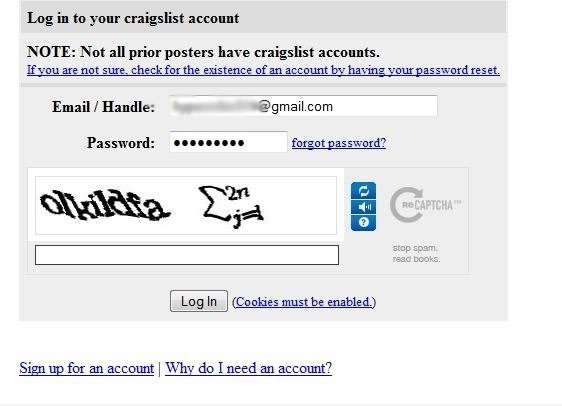562x406 pixels.
Task: Open 'Why do I need an account?' link
Action: click(248, 368)
